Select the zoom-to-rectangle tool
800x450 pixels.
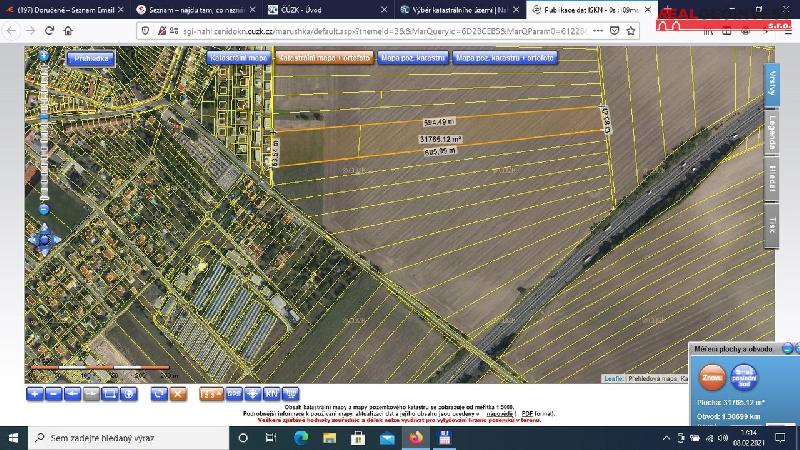(x=110, y=394)
